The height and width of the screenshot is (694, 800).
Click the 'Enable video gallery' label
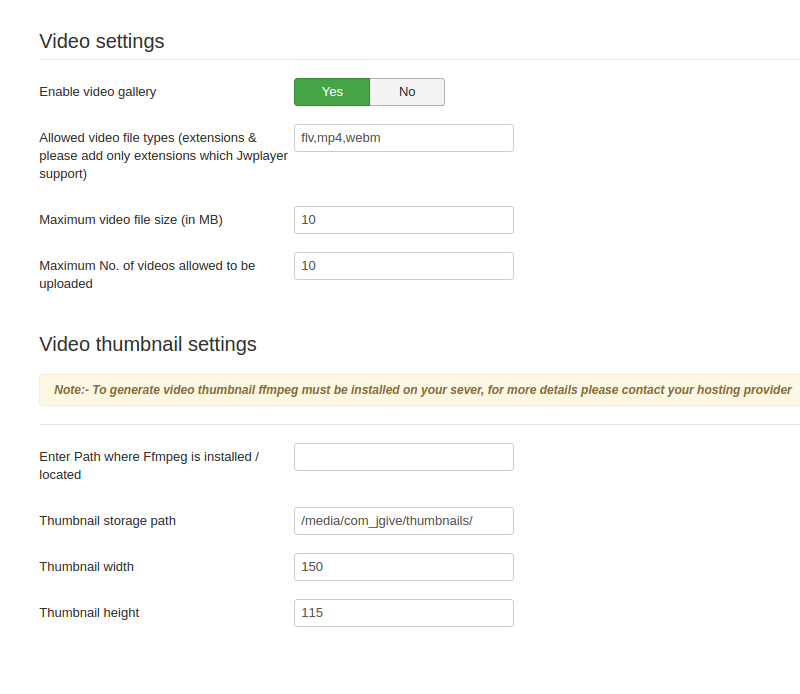coord(98,92)
